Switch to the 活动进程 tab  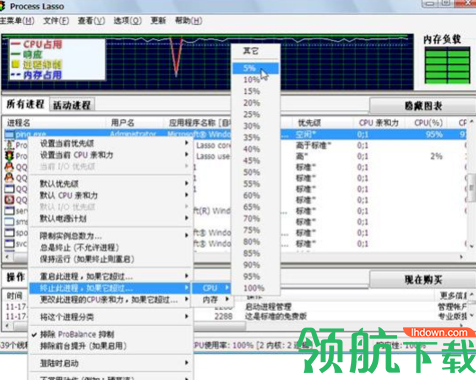[x=72, y=105]
